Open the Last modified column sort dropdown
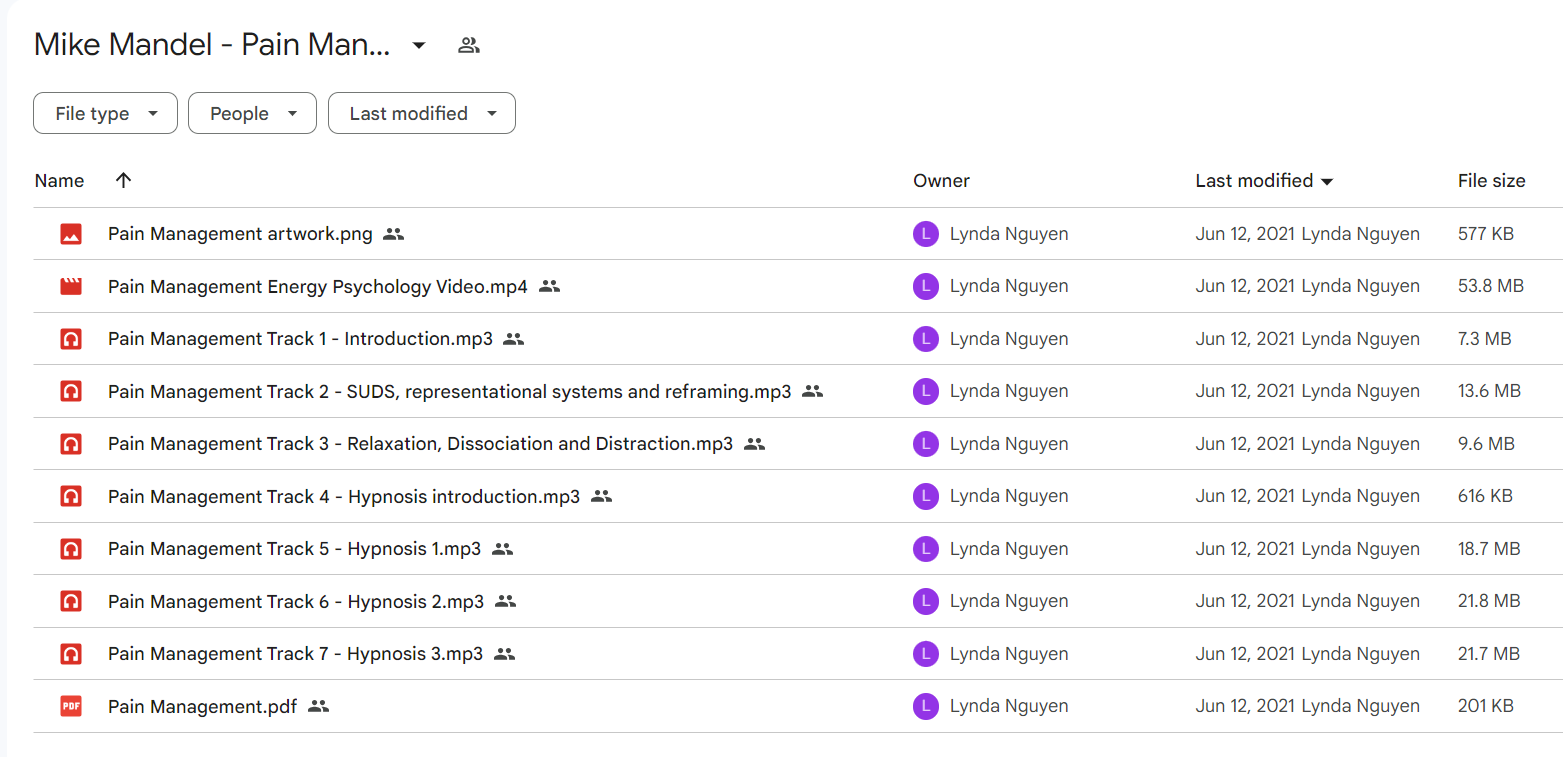This screenshot has width=1563, height=757. click(x=1327, y=182)
